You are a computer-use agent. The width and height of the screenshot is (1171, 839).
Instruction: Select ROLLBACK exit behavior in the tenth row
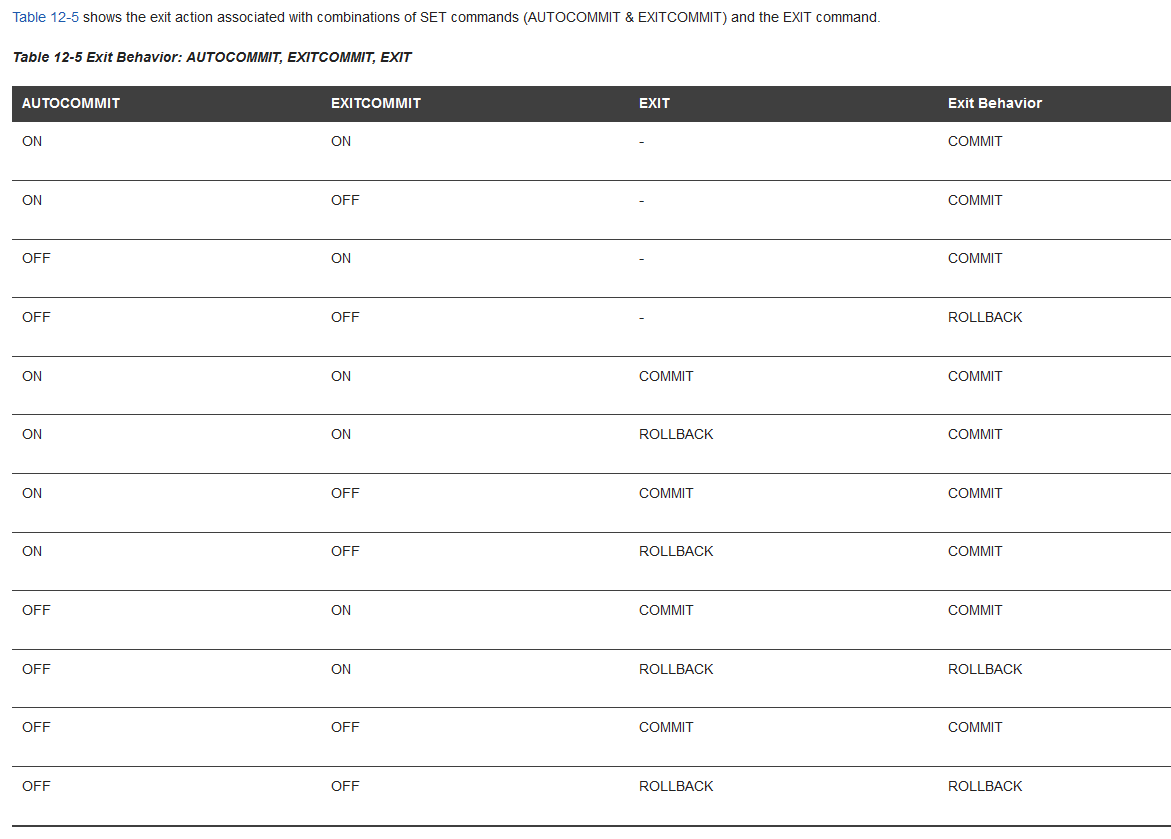click(985, 669)
